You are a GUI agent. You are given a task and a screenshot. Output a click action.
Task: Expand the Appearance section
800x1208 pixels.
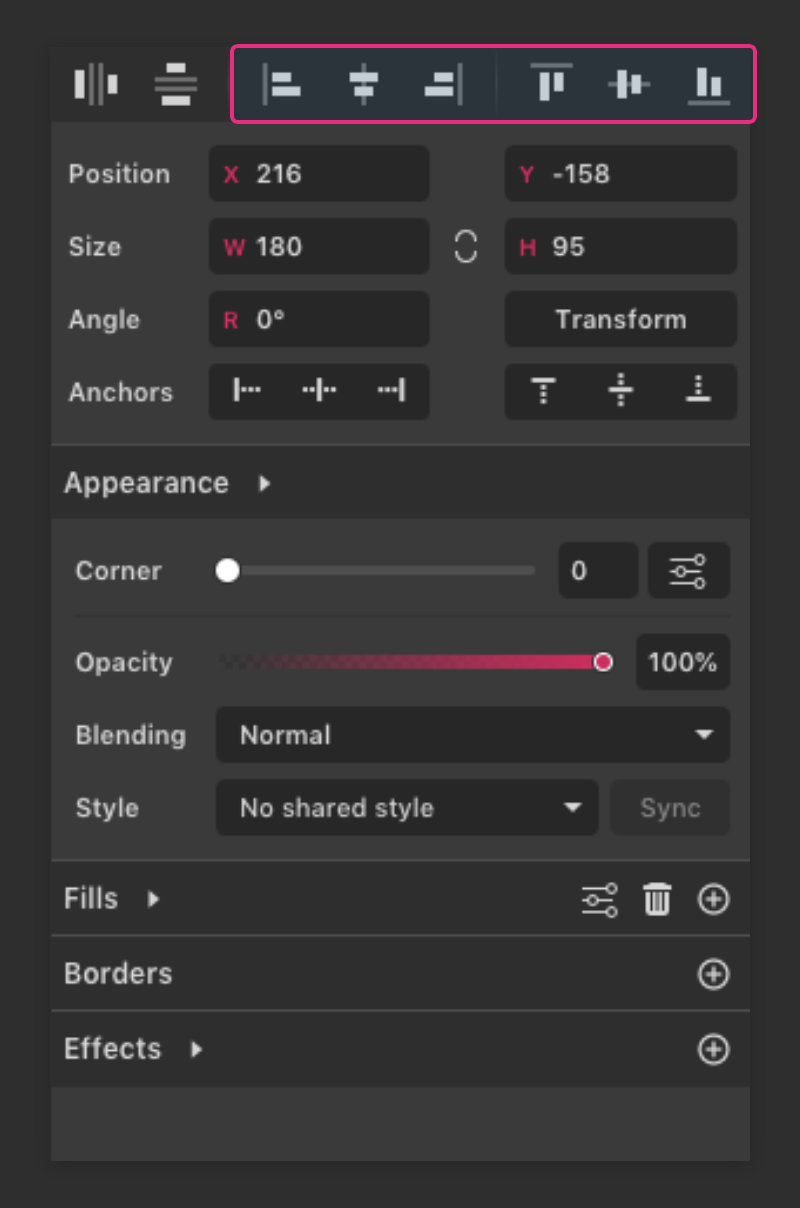click(x=265, y=483)
